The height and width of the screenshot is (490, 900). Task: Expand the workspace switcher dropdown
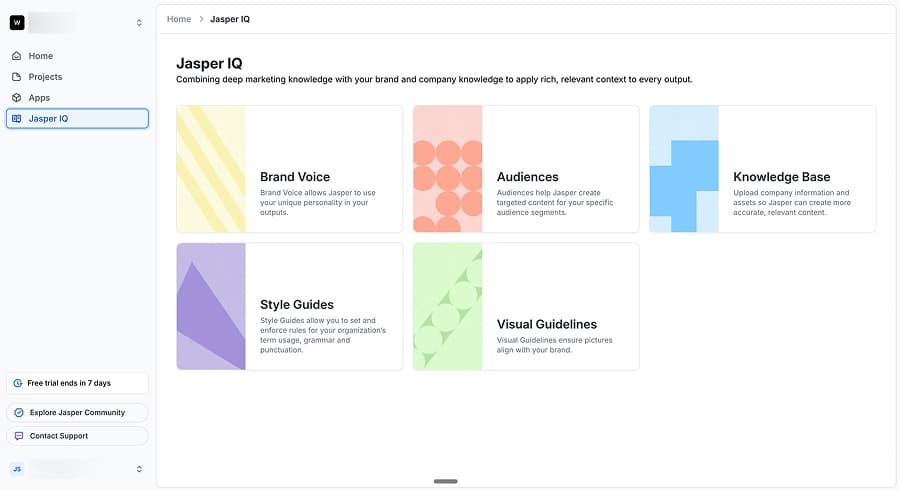139,23
